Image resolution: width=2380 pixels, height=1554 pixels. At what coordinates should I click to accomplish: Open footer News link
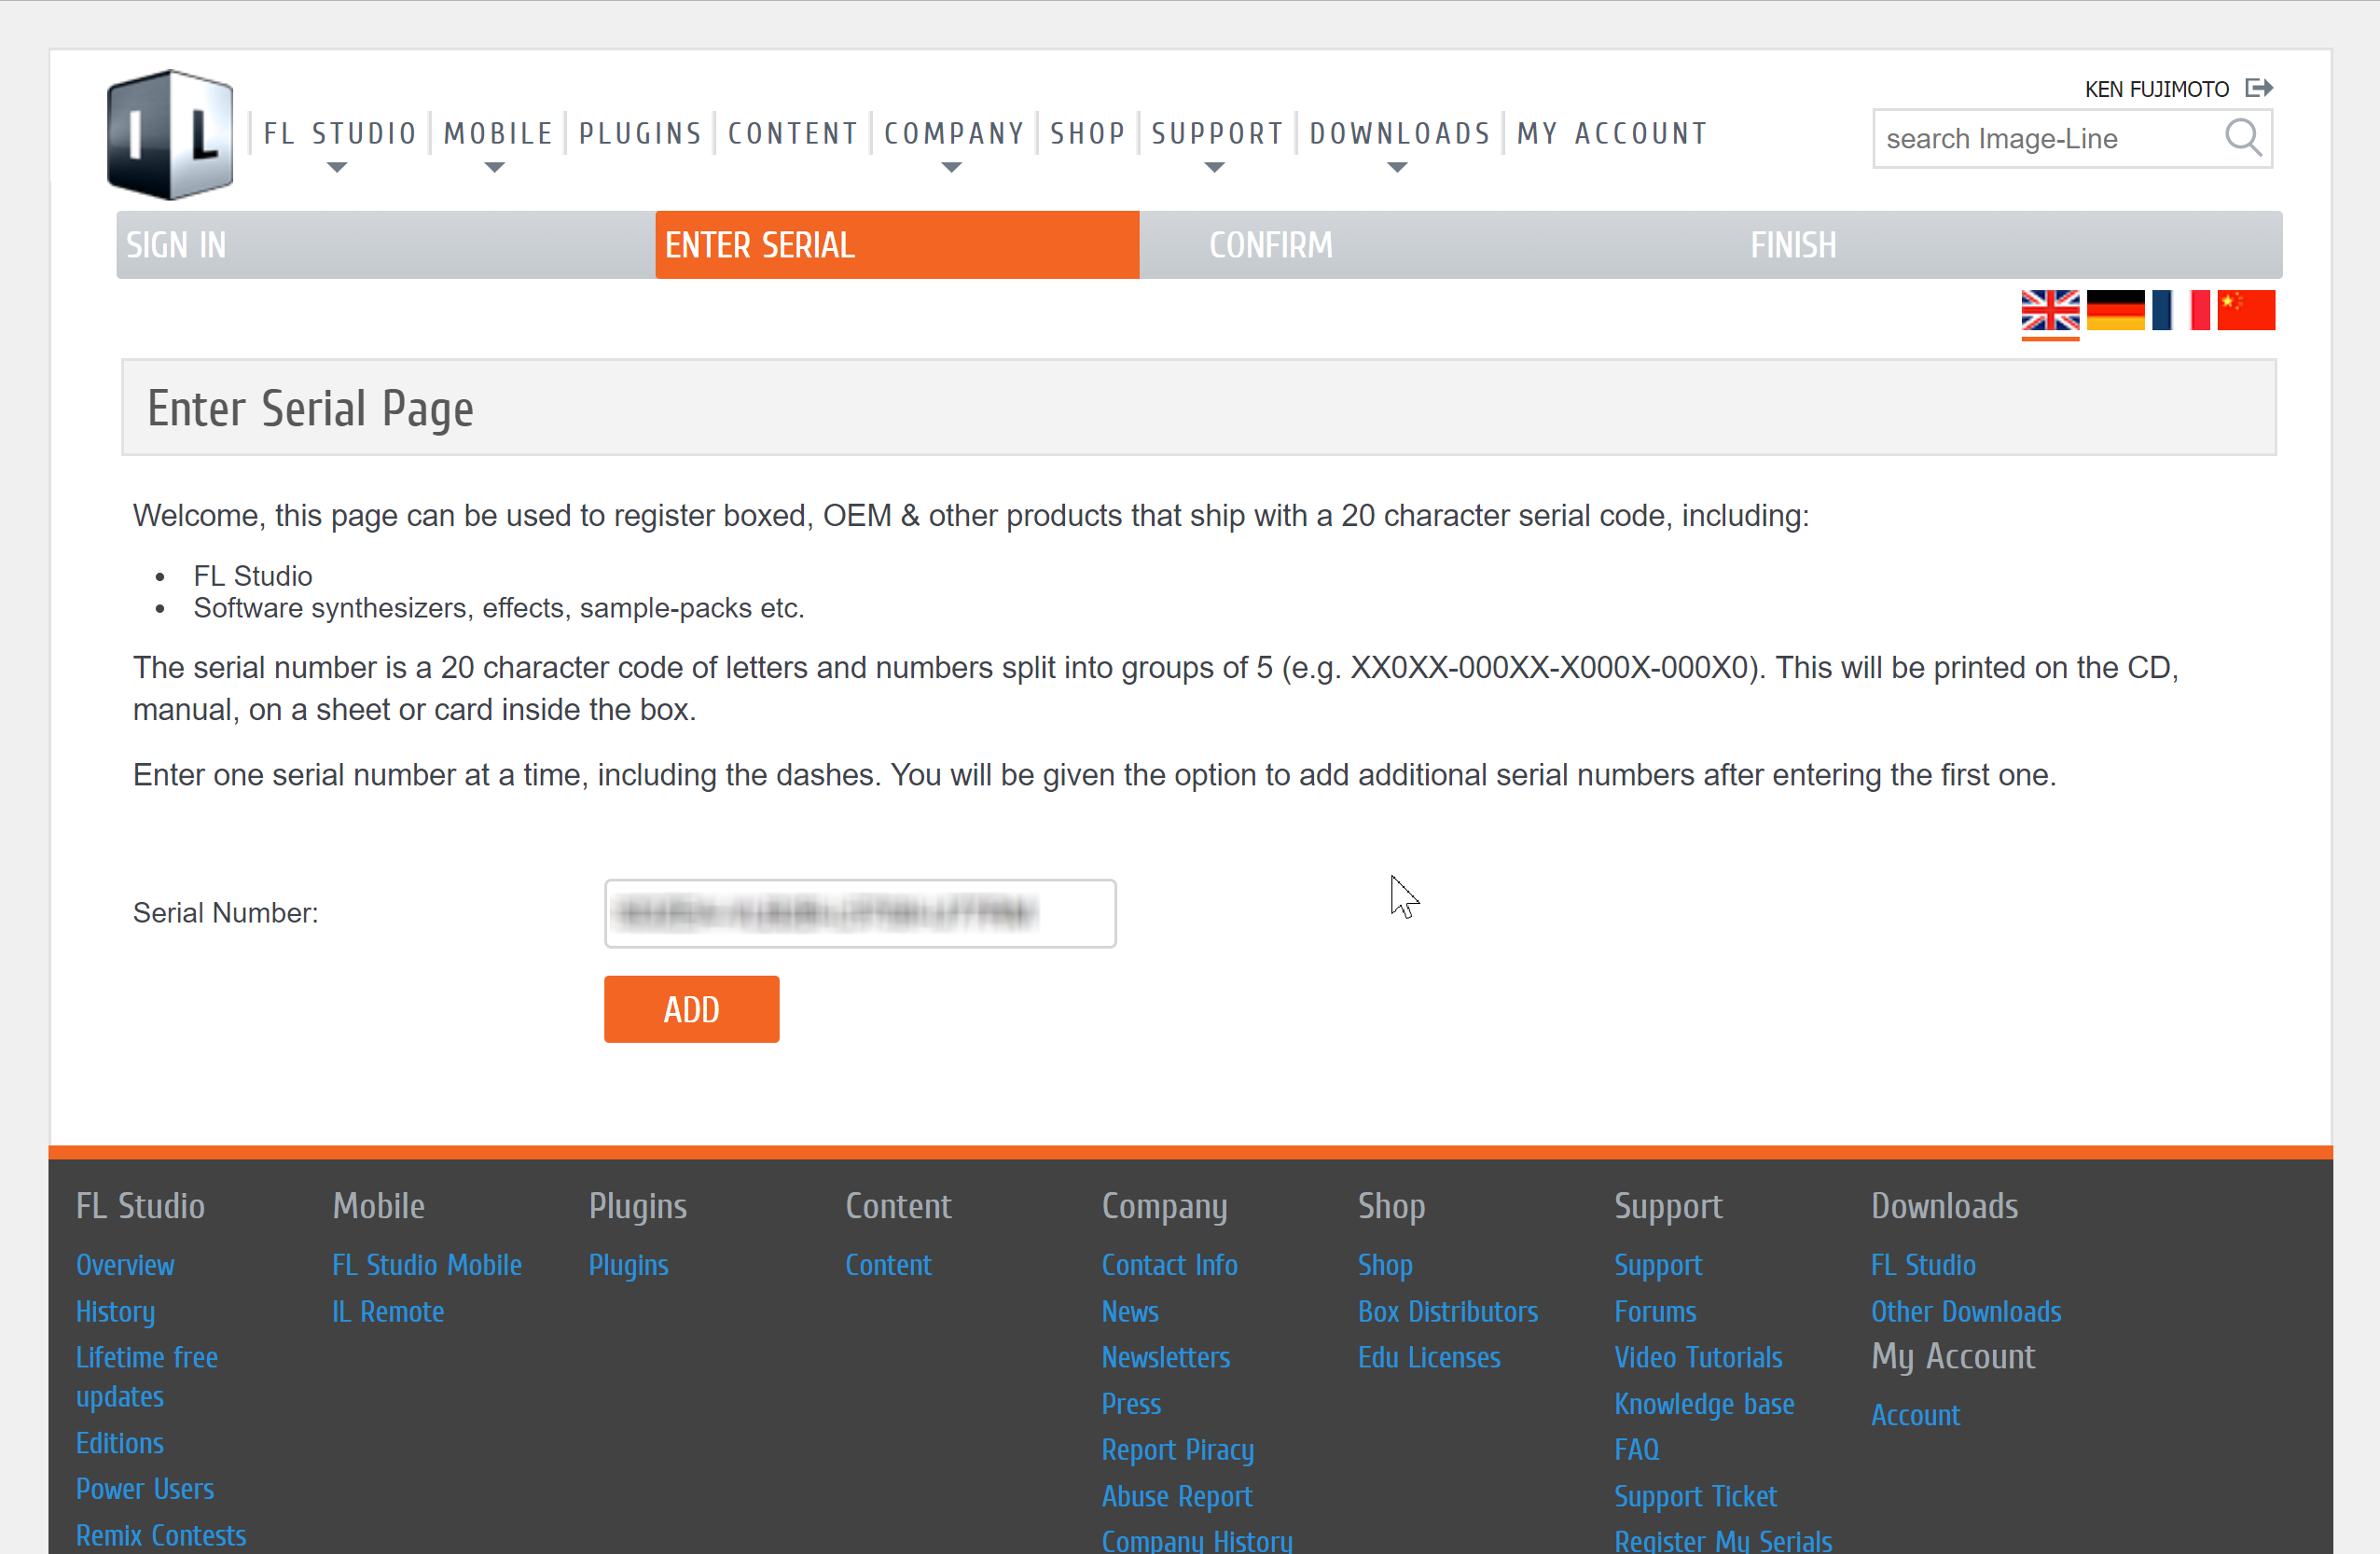click(1130, 1312)
